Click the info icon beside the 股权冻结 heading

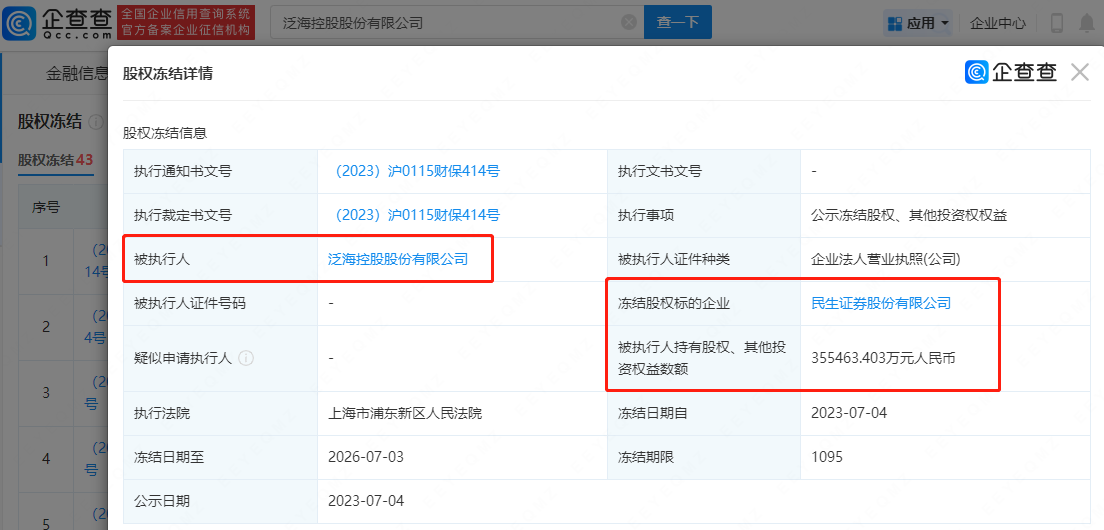coord(96,122)
